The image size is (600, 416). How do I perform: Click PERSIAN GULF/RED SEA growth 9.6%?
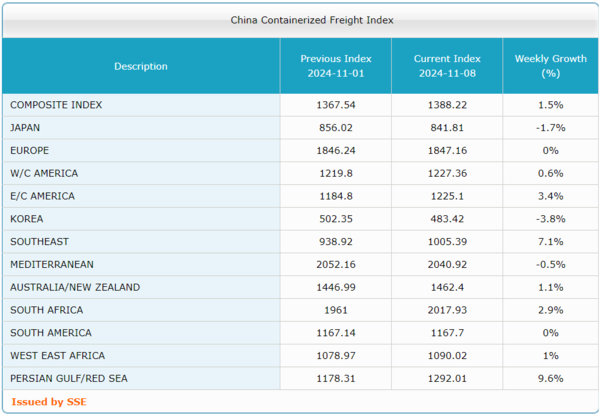point(550,379)
